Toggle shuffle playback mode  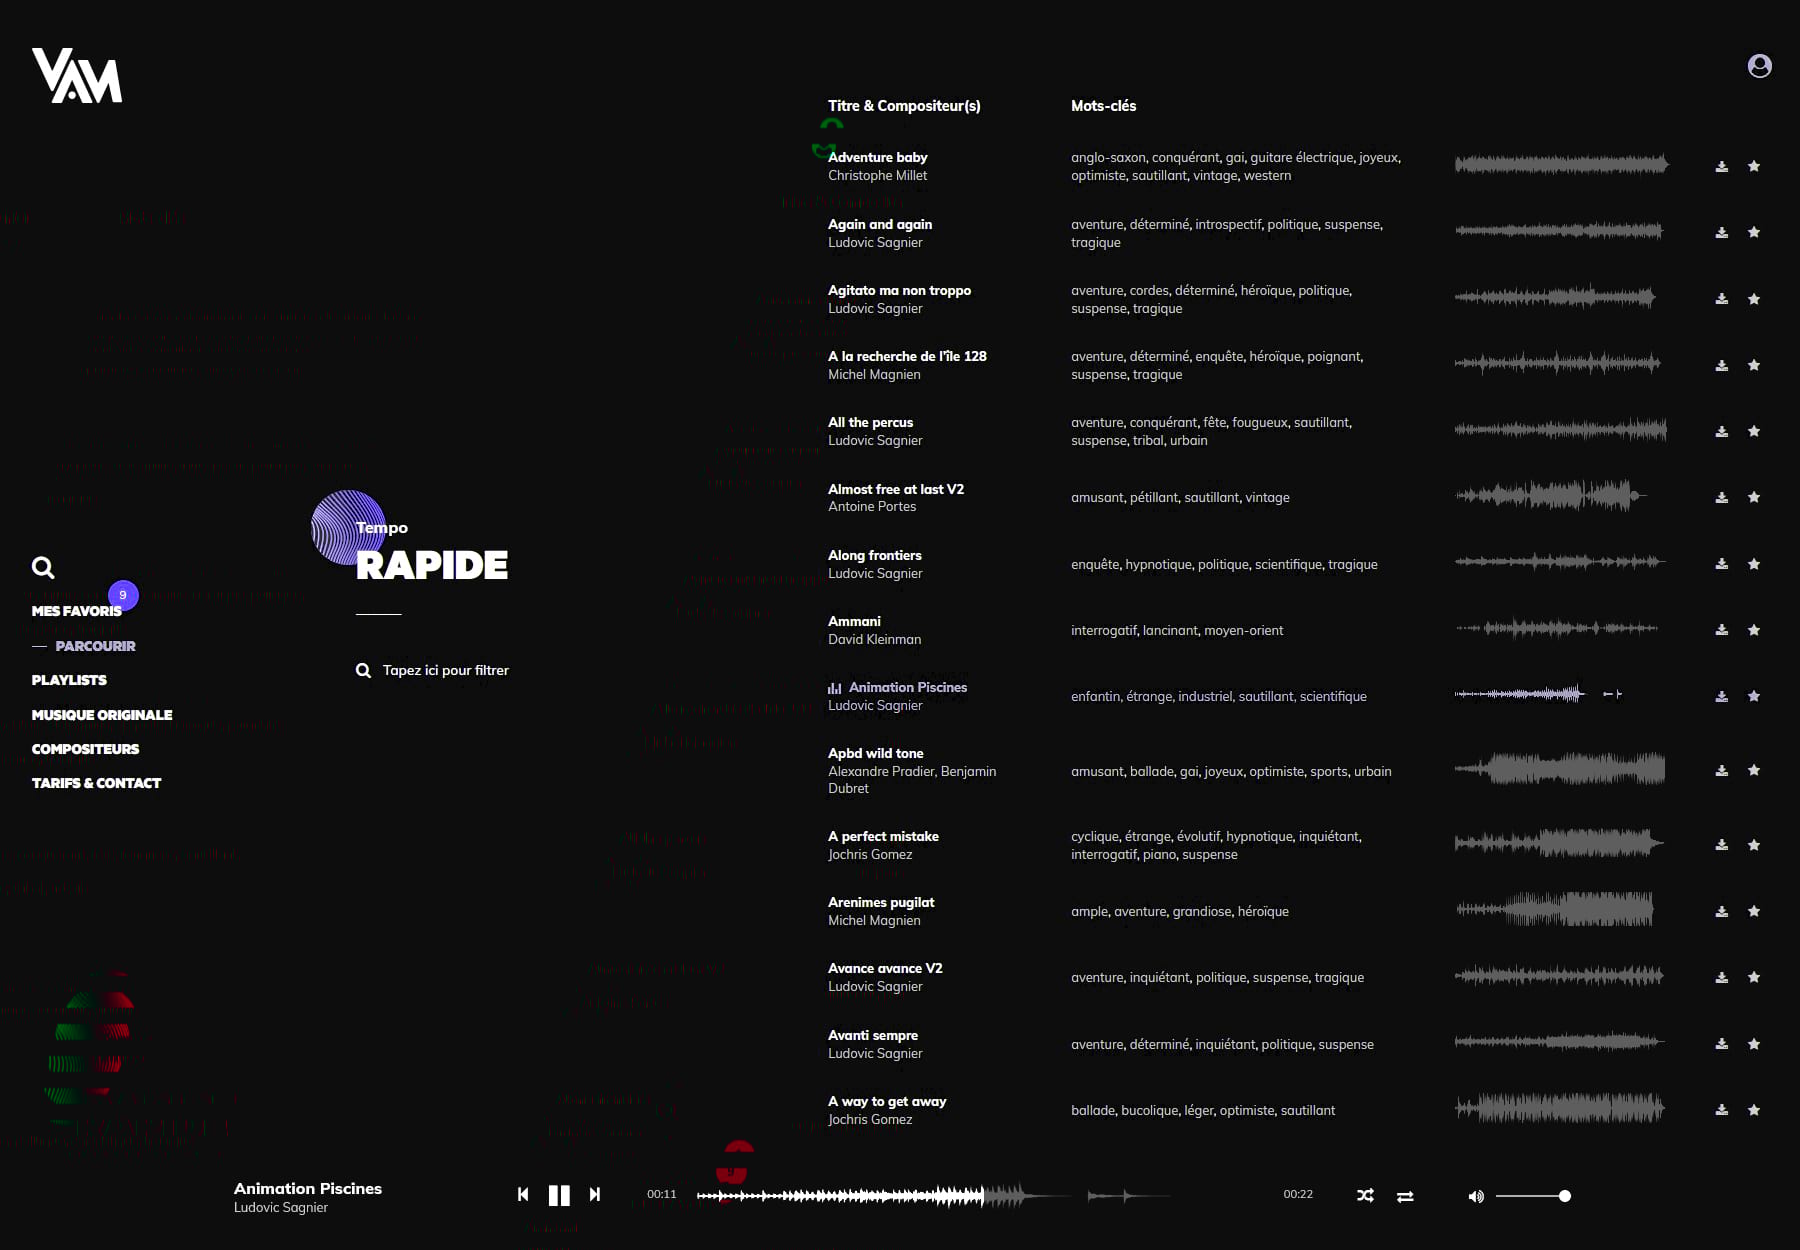click(1365, 1196)
